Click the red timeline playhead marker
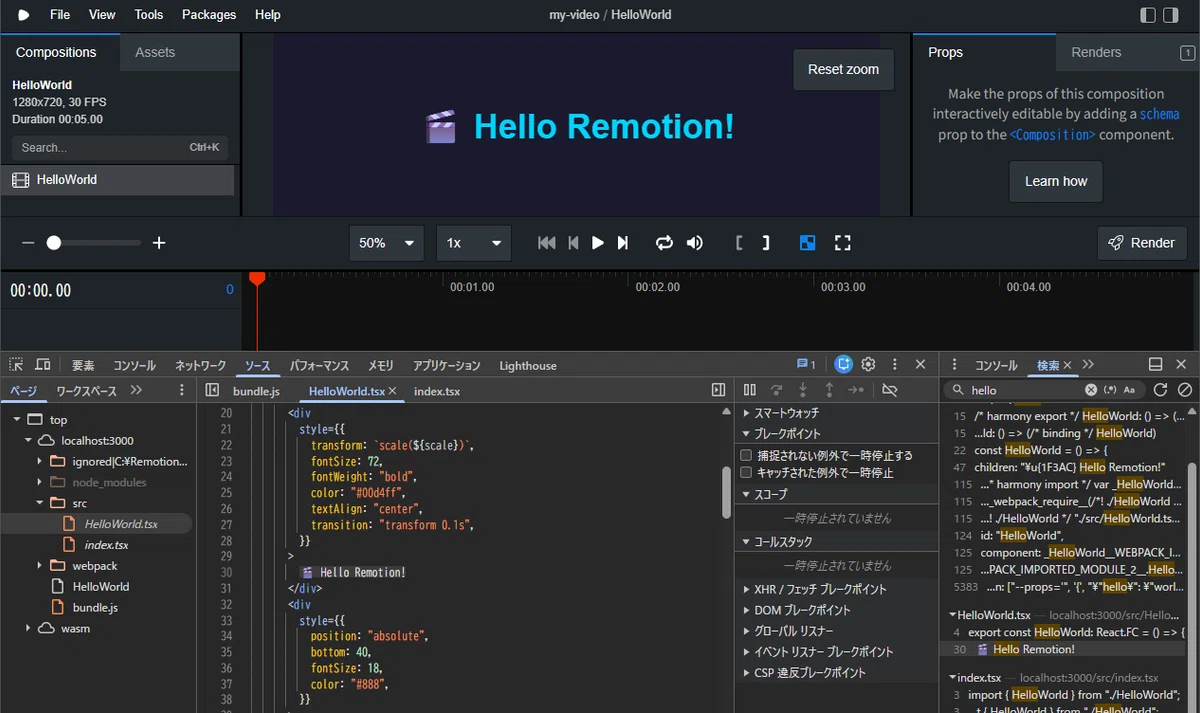The height and width of the screenshot is (713, 1200). pyautogui.click(x=257, y=279)
